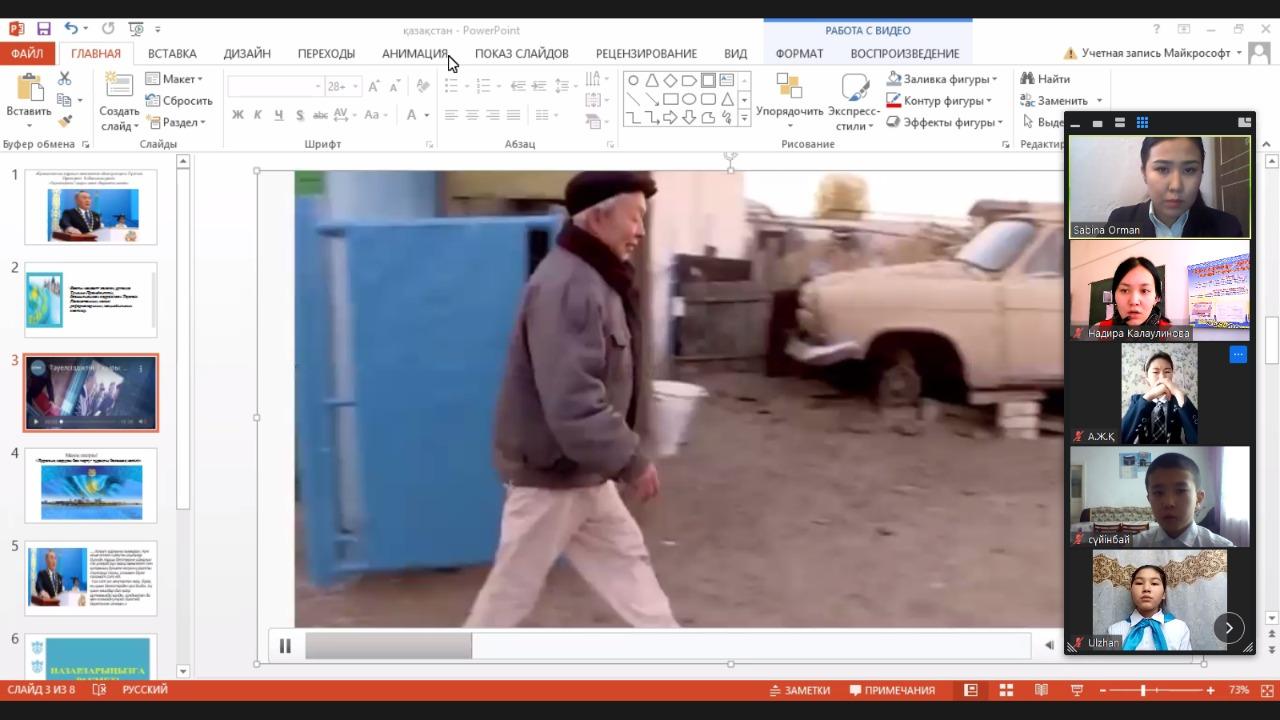Click the Cut scissors icon
Screen dimensions: 1280x720
(x=65, y=79)
